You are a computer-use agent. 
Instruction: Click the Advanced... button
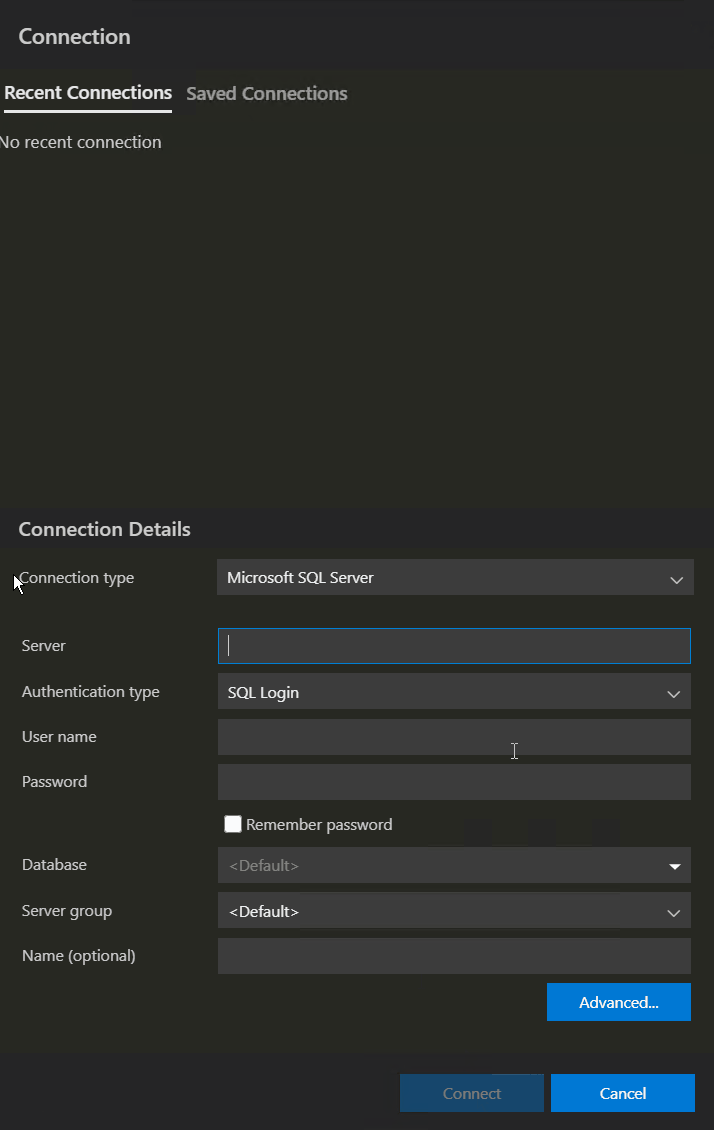(x=618, y=1002)
